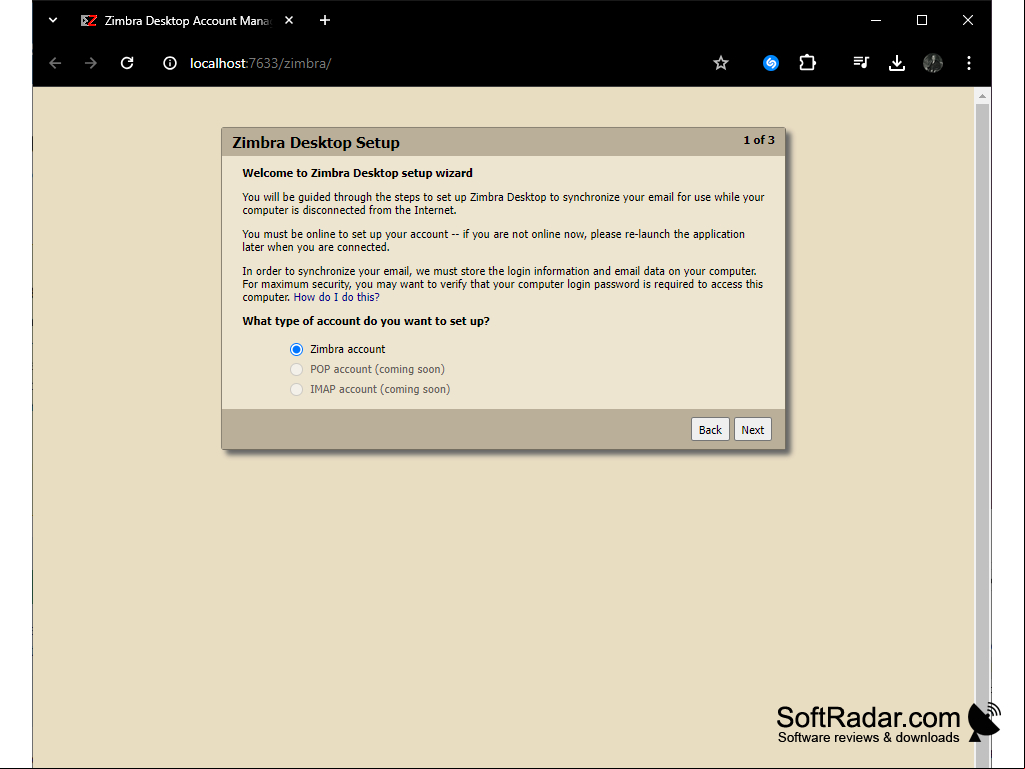
Task: Click the 'Zimbra Desktop Setup' title
Action: click(x=316, y=143)
